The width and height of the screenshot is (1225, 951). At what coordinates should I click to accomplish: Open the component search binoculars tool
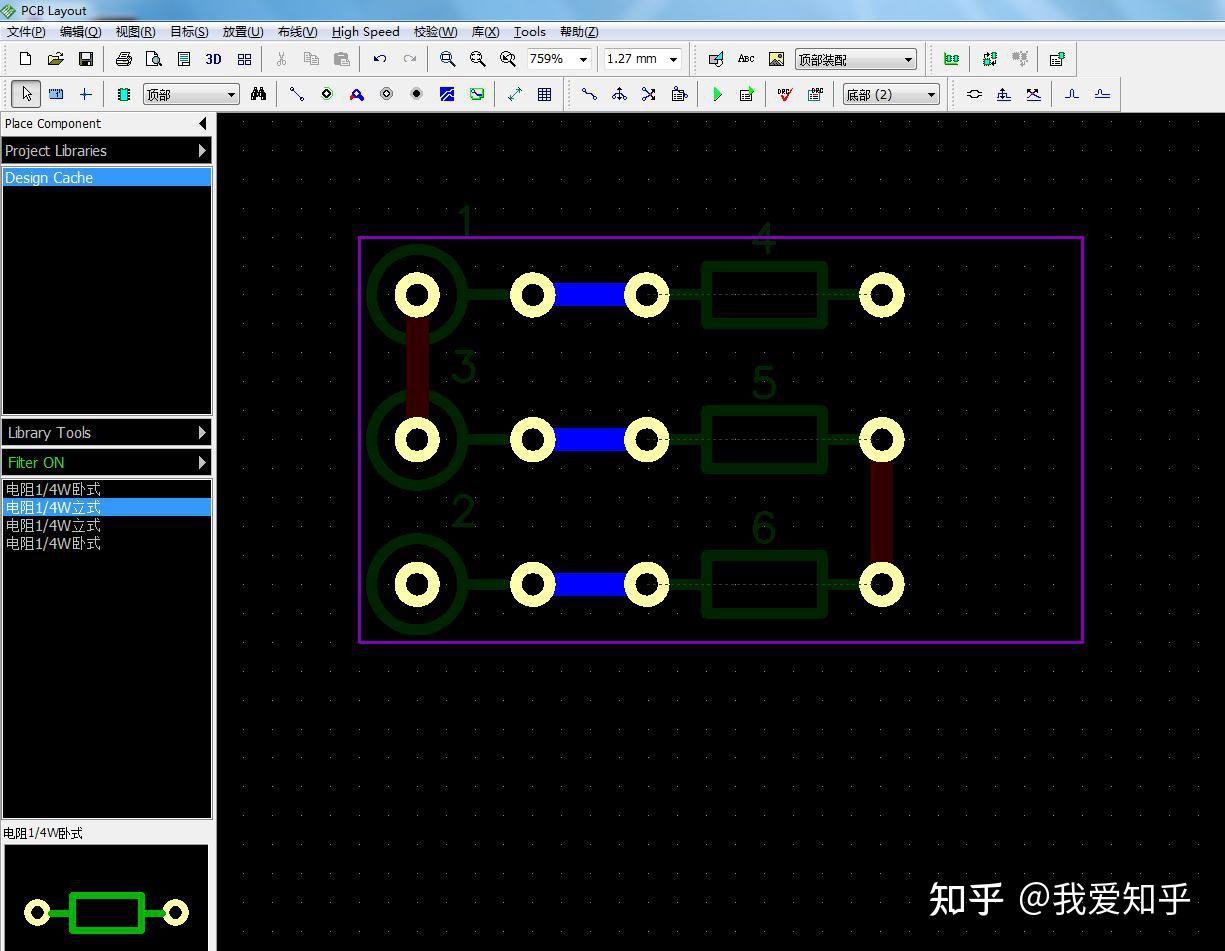tap(259, 93)
